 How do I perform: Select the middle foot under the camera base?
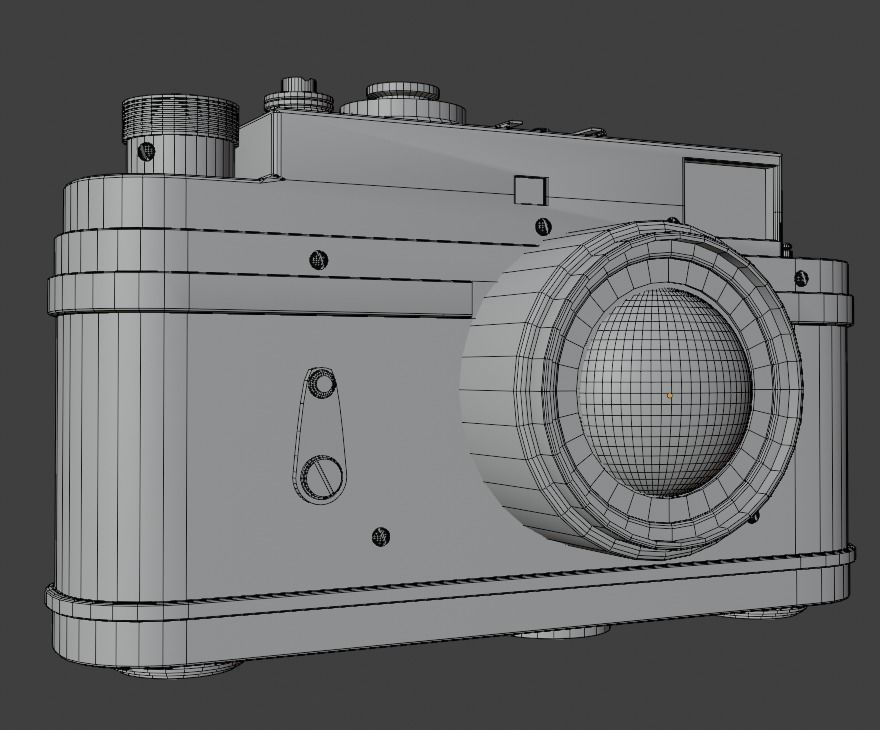(x=562, y=633)
